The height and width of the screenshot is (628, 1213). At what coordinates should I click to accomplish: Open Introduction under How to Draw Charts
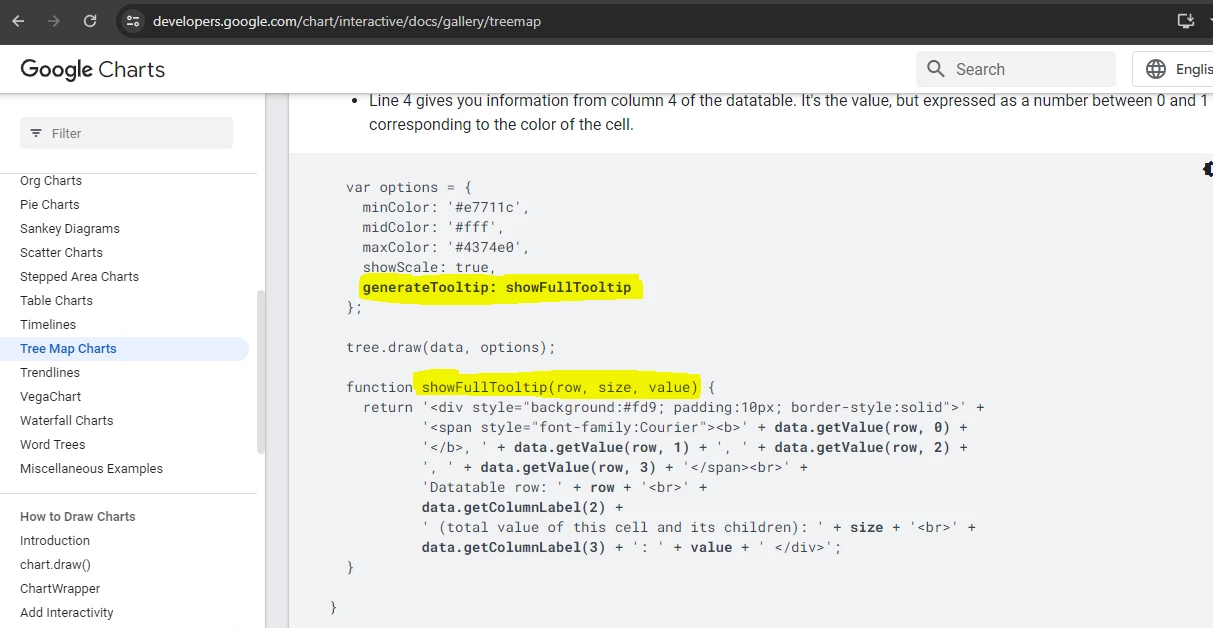pyautogui.click(x=55, y=541)
